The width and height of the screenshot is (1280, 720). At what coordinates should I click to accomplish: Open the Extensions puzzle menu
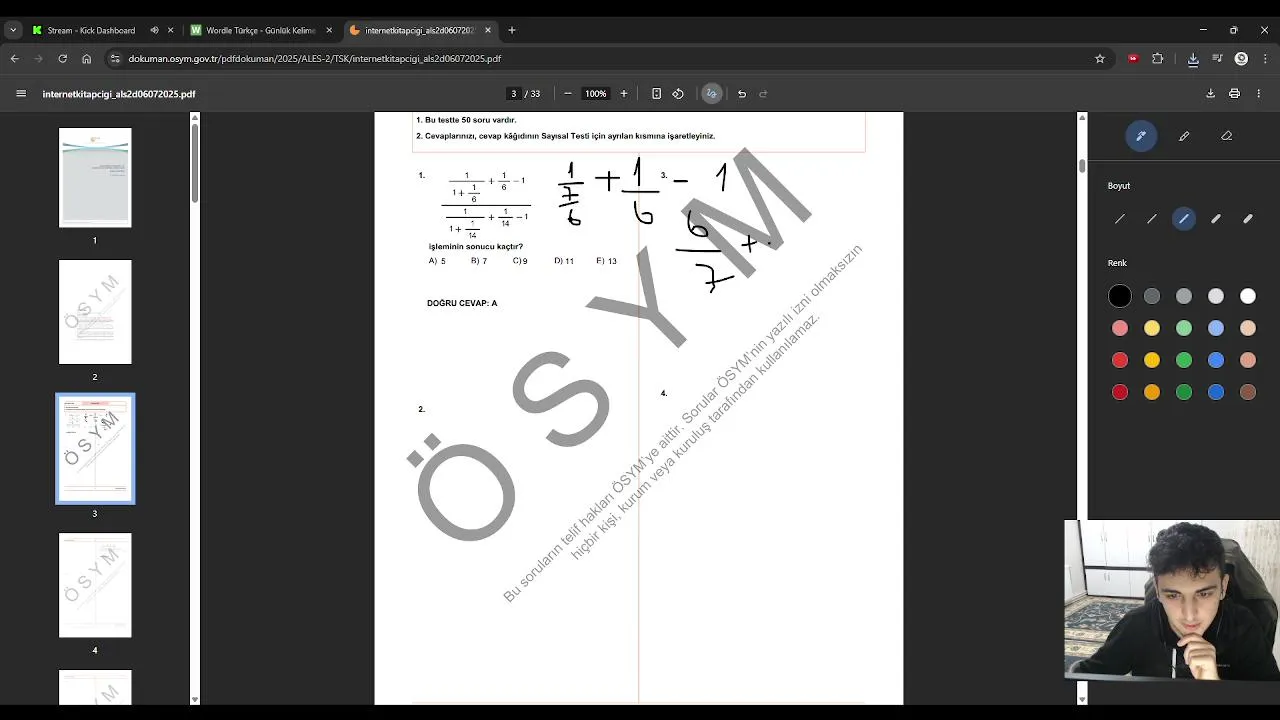pos(1158,59)
